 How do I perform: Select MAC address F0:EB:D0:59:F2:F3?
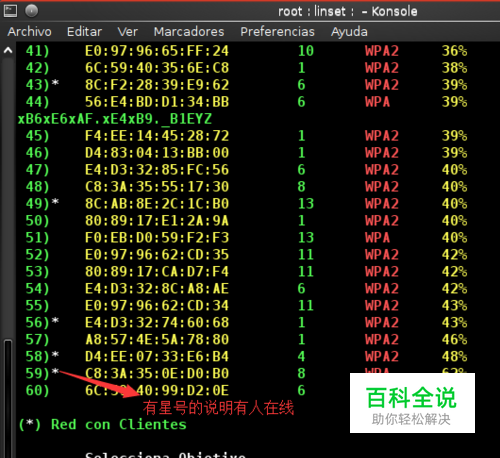pos(157,238)
